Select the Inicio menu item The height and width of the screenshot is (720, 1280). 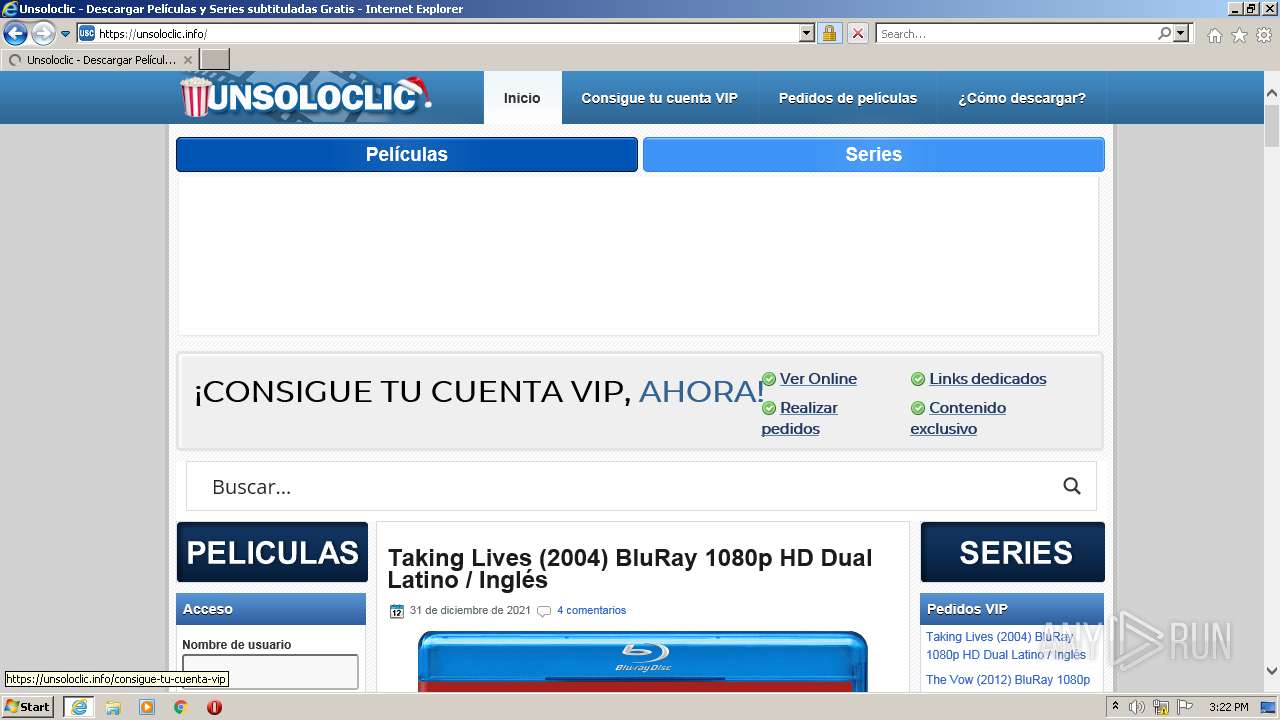[522, 98]
